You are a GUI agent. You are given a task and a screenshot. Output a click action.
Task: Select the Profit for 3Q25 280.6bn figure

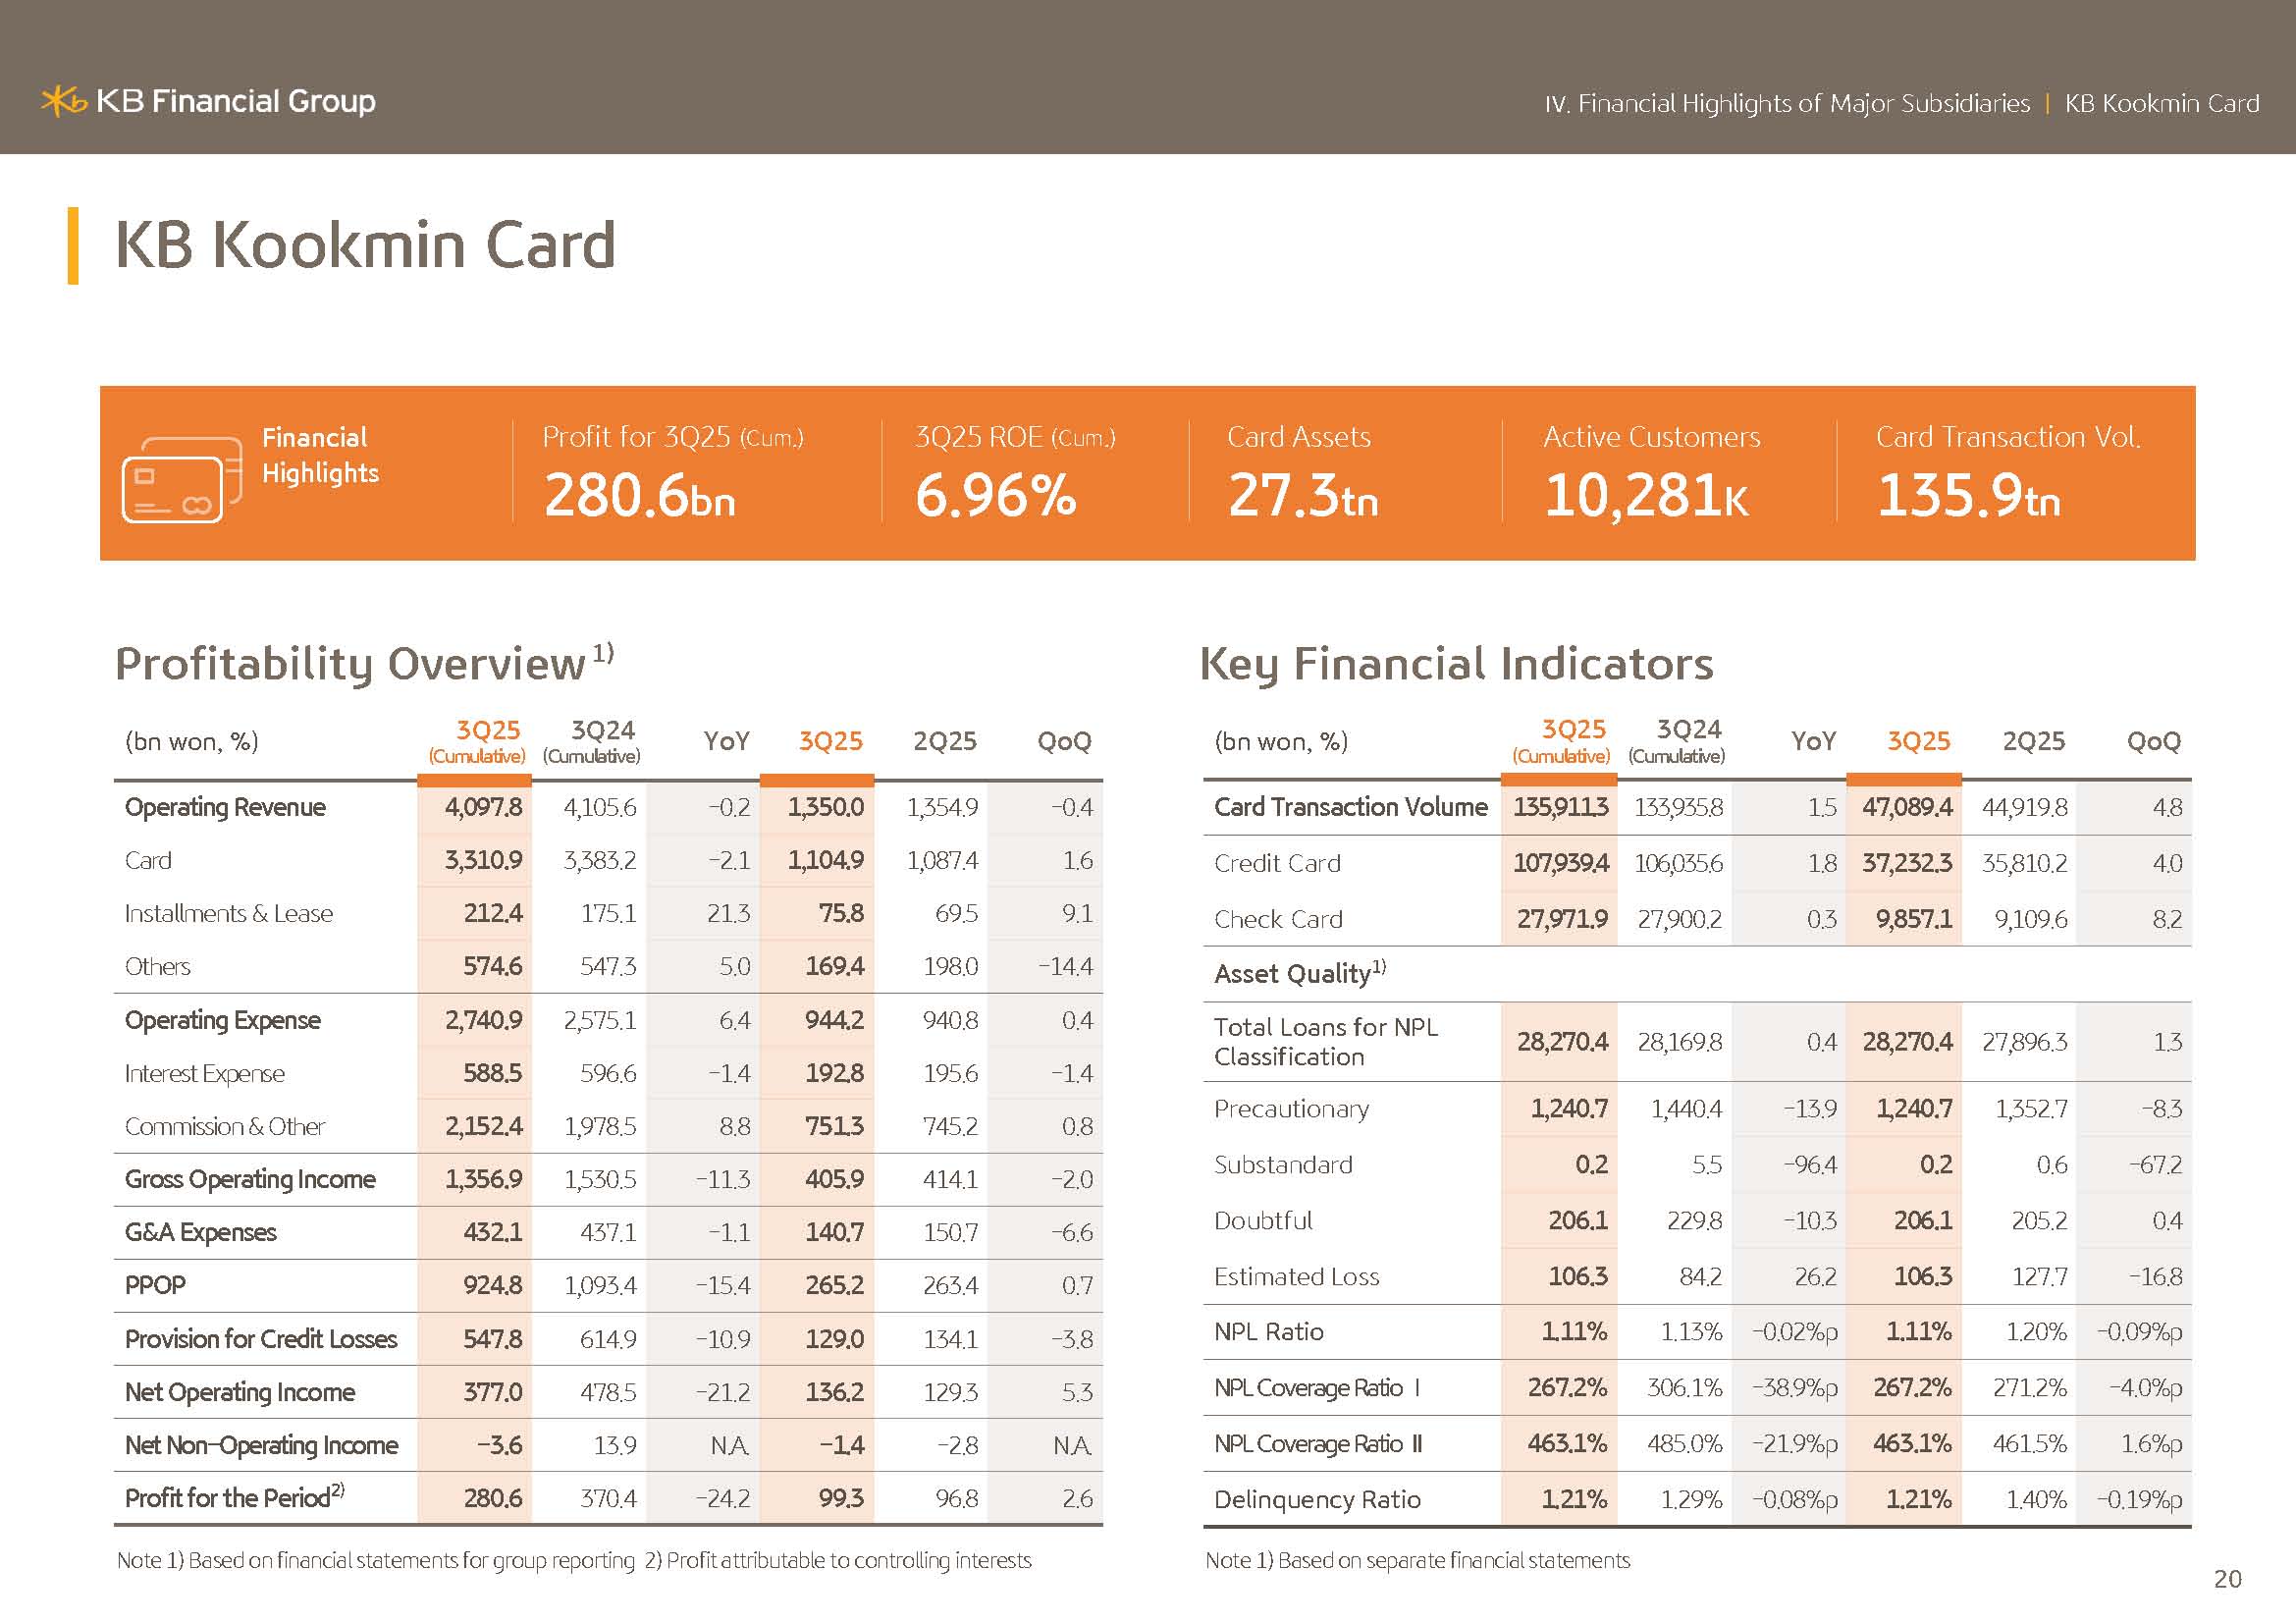639,495
